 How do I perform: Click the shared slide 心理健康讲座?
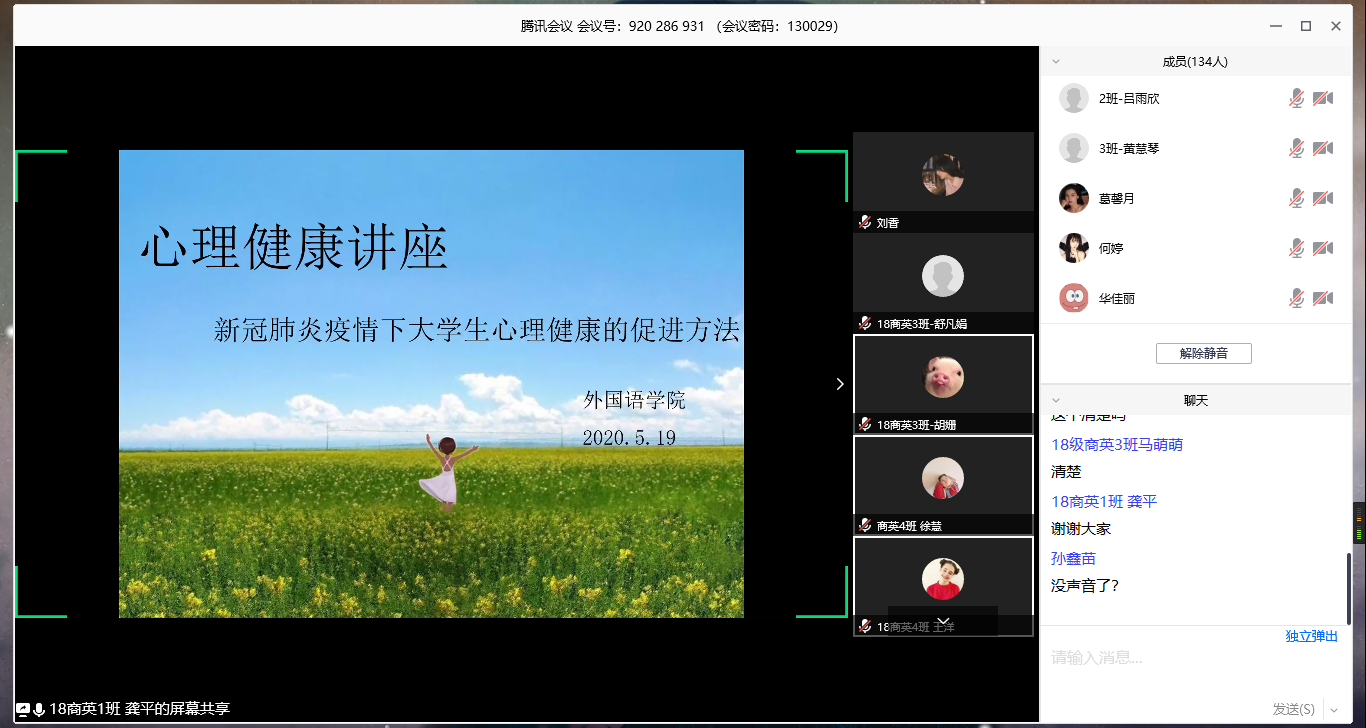[431, 384]
